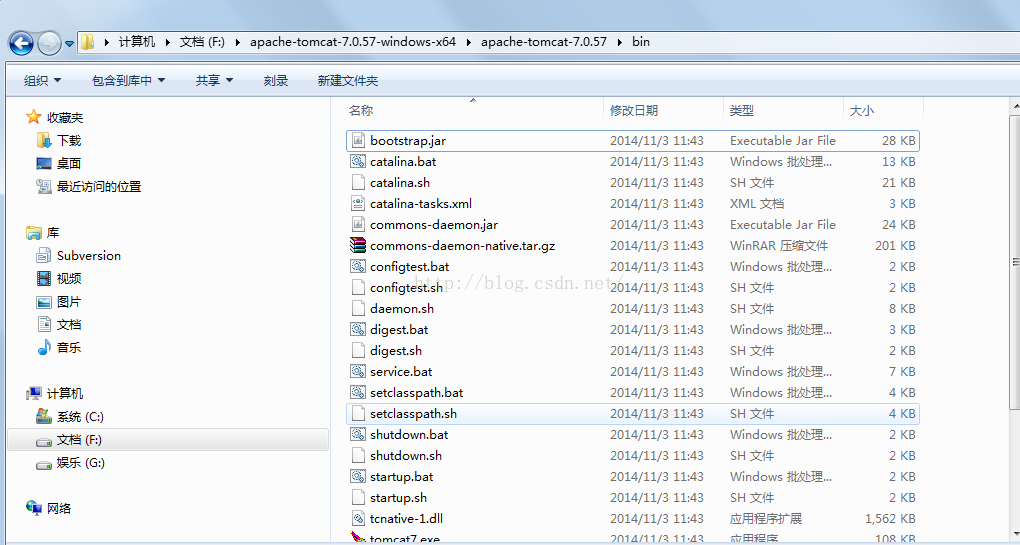
Task: Click the 库 libraries icon
Action: tap(34, 233)
